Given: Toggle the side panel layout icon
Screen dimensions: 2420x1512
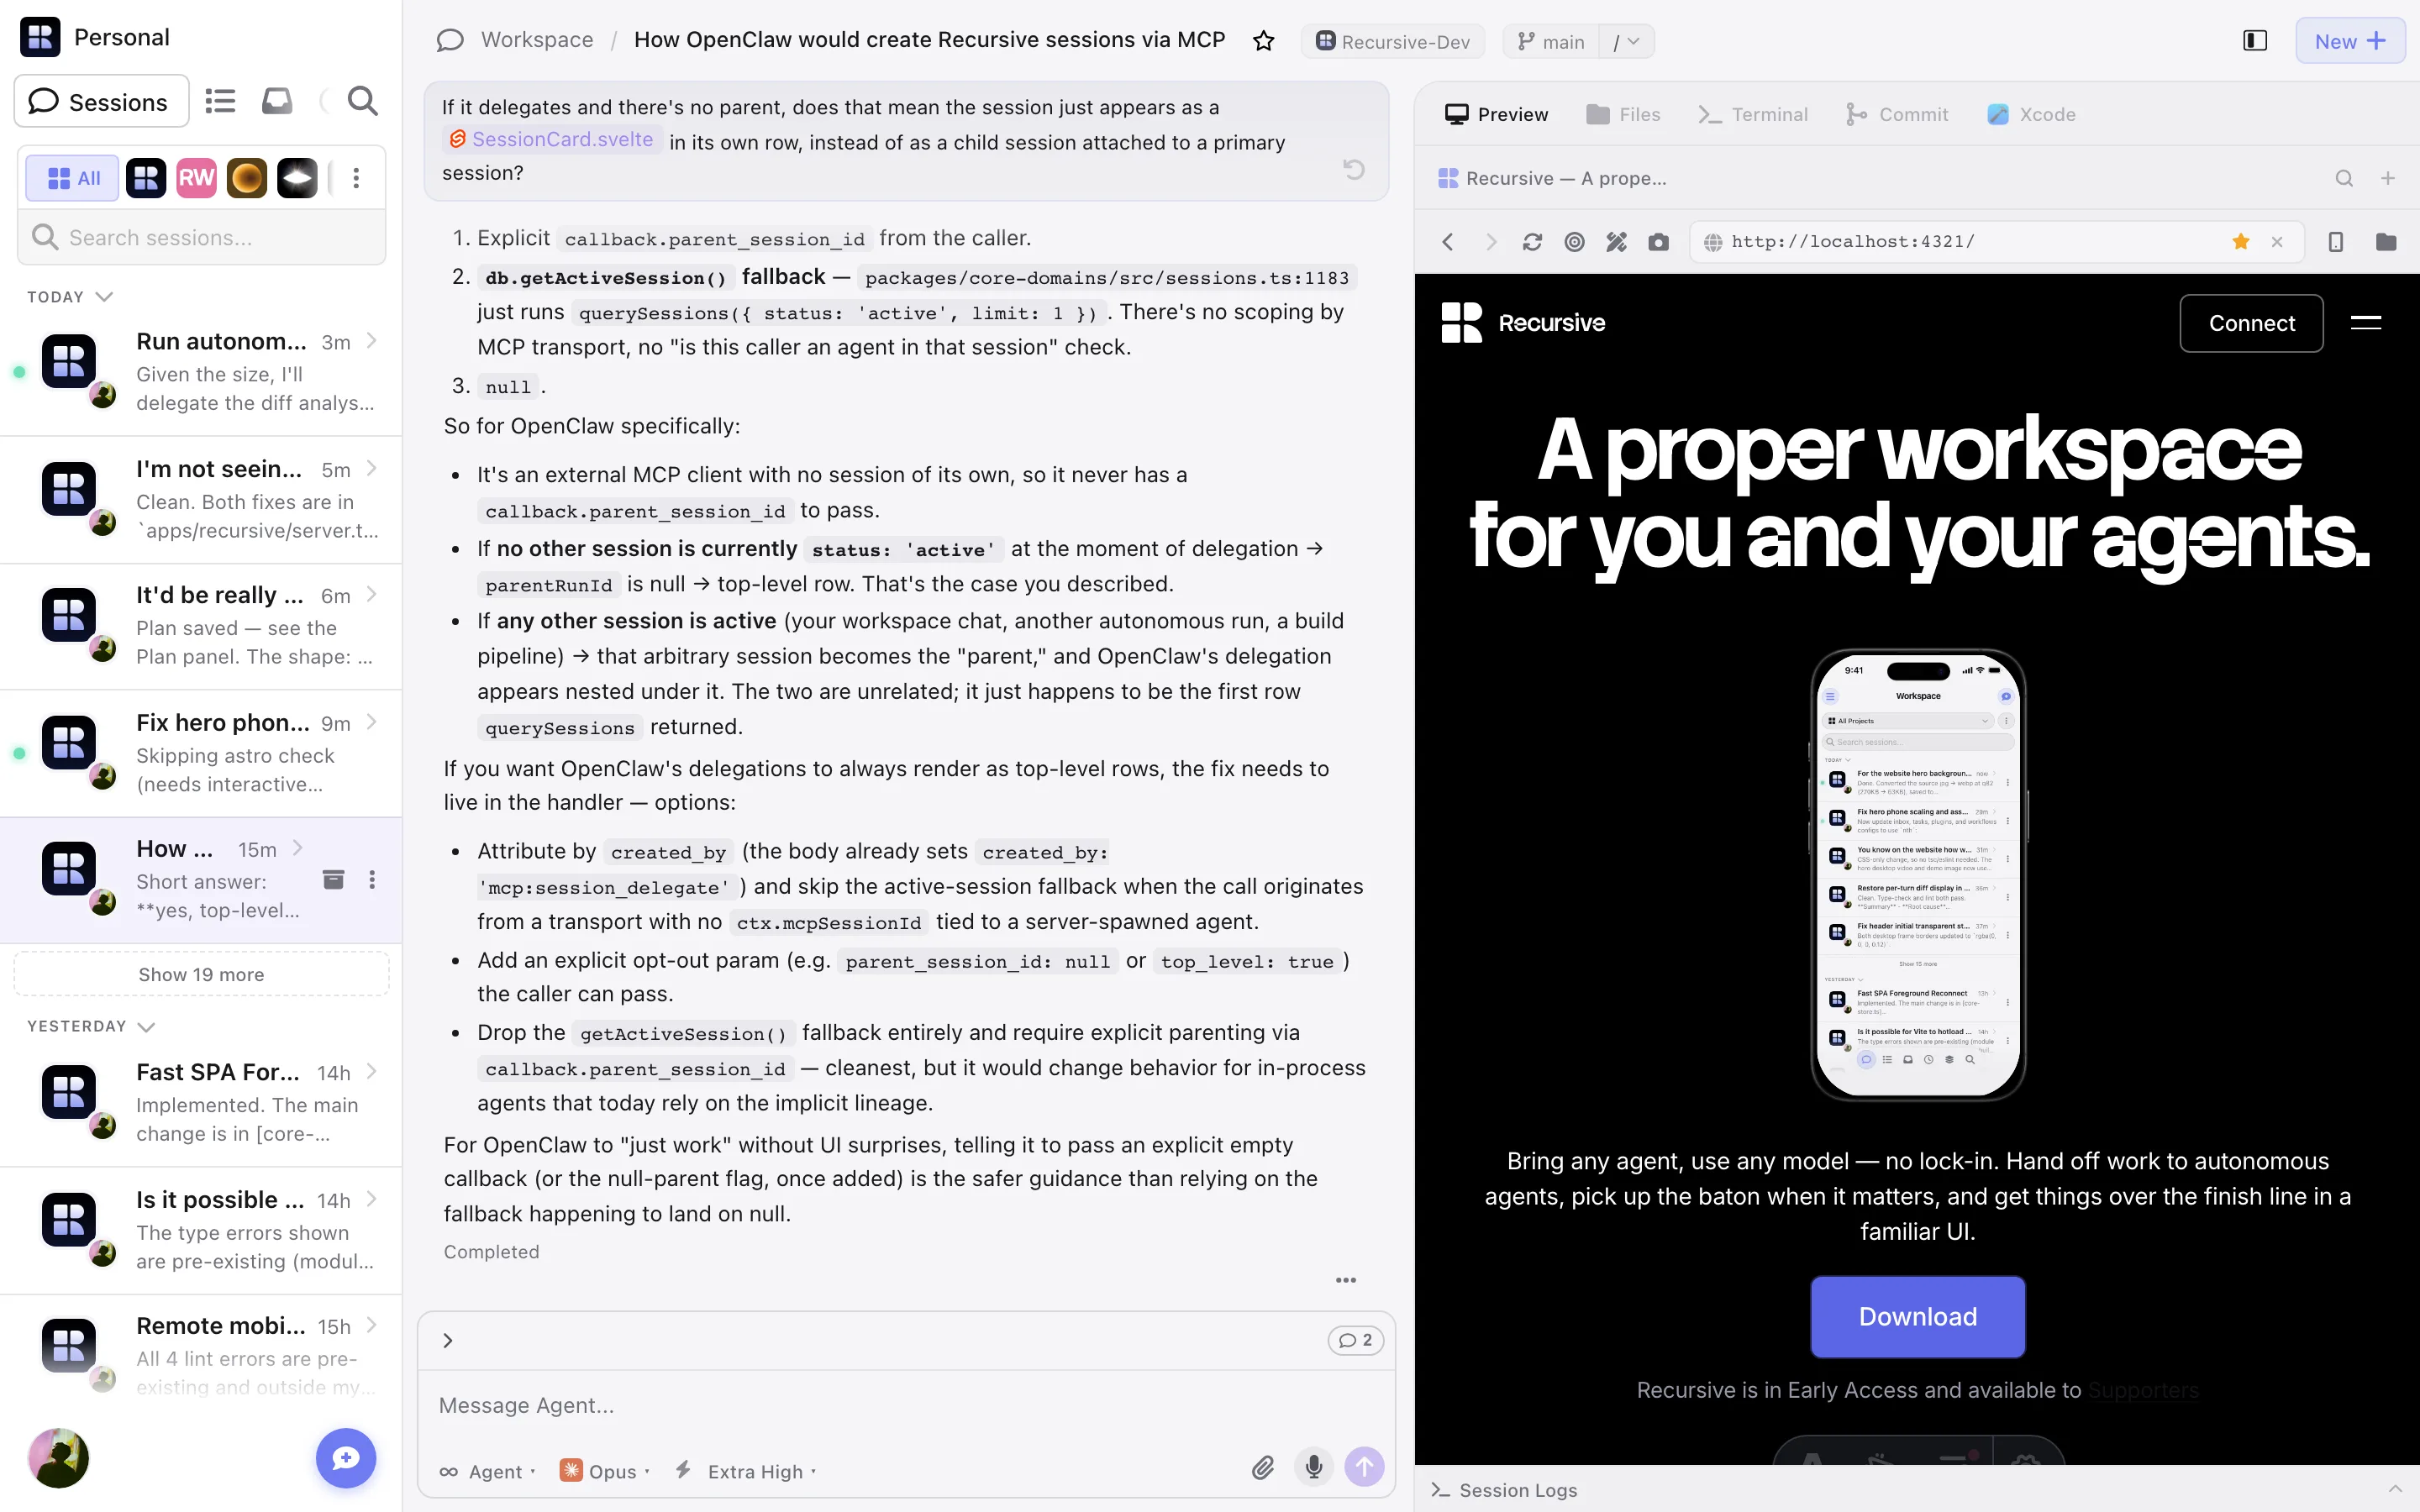Looking at the screenshot, I should point(2255,41).
